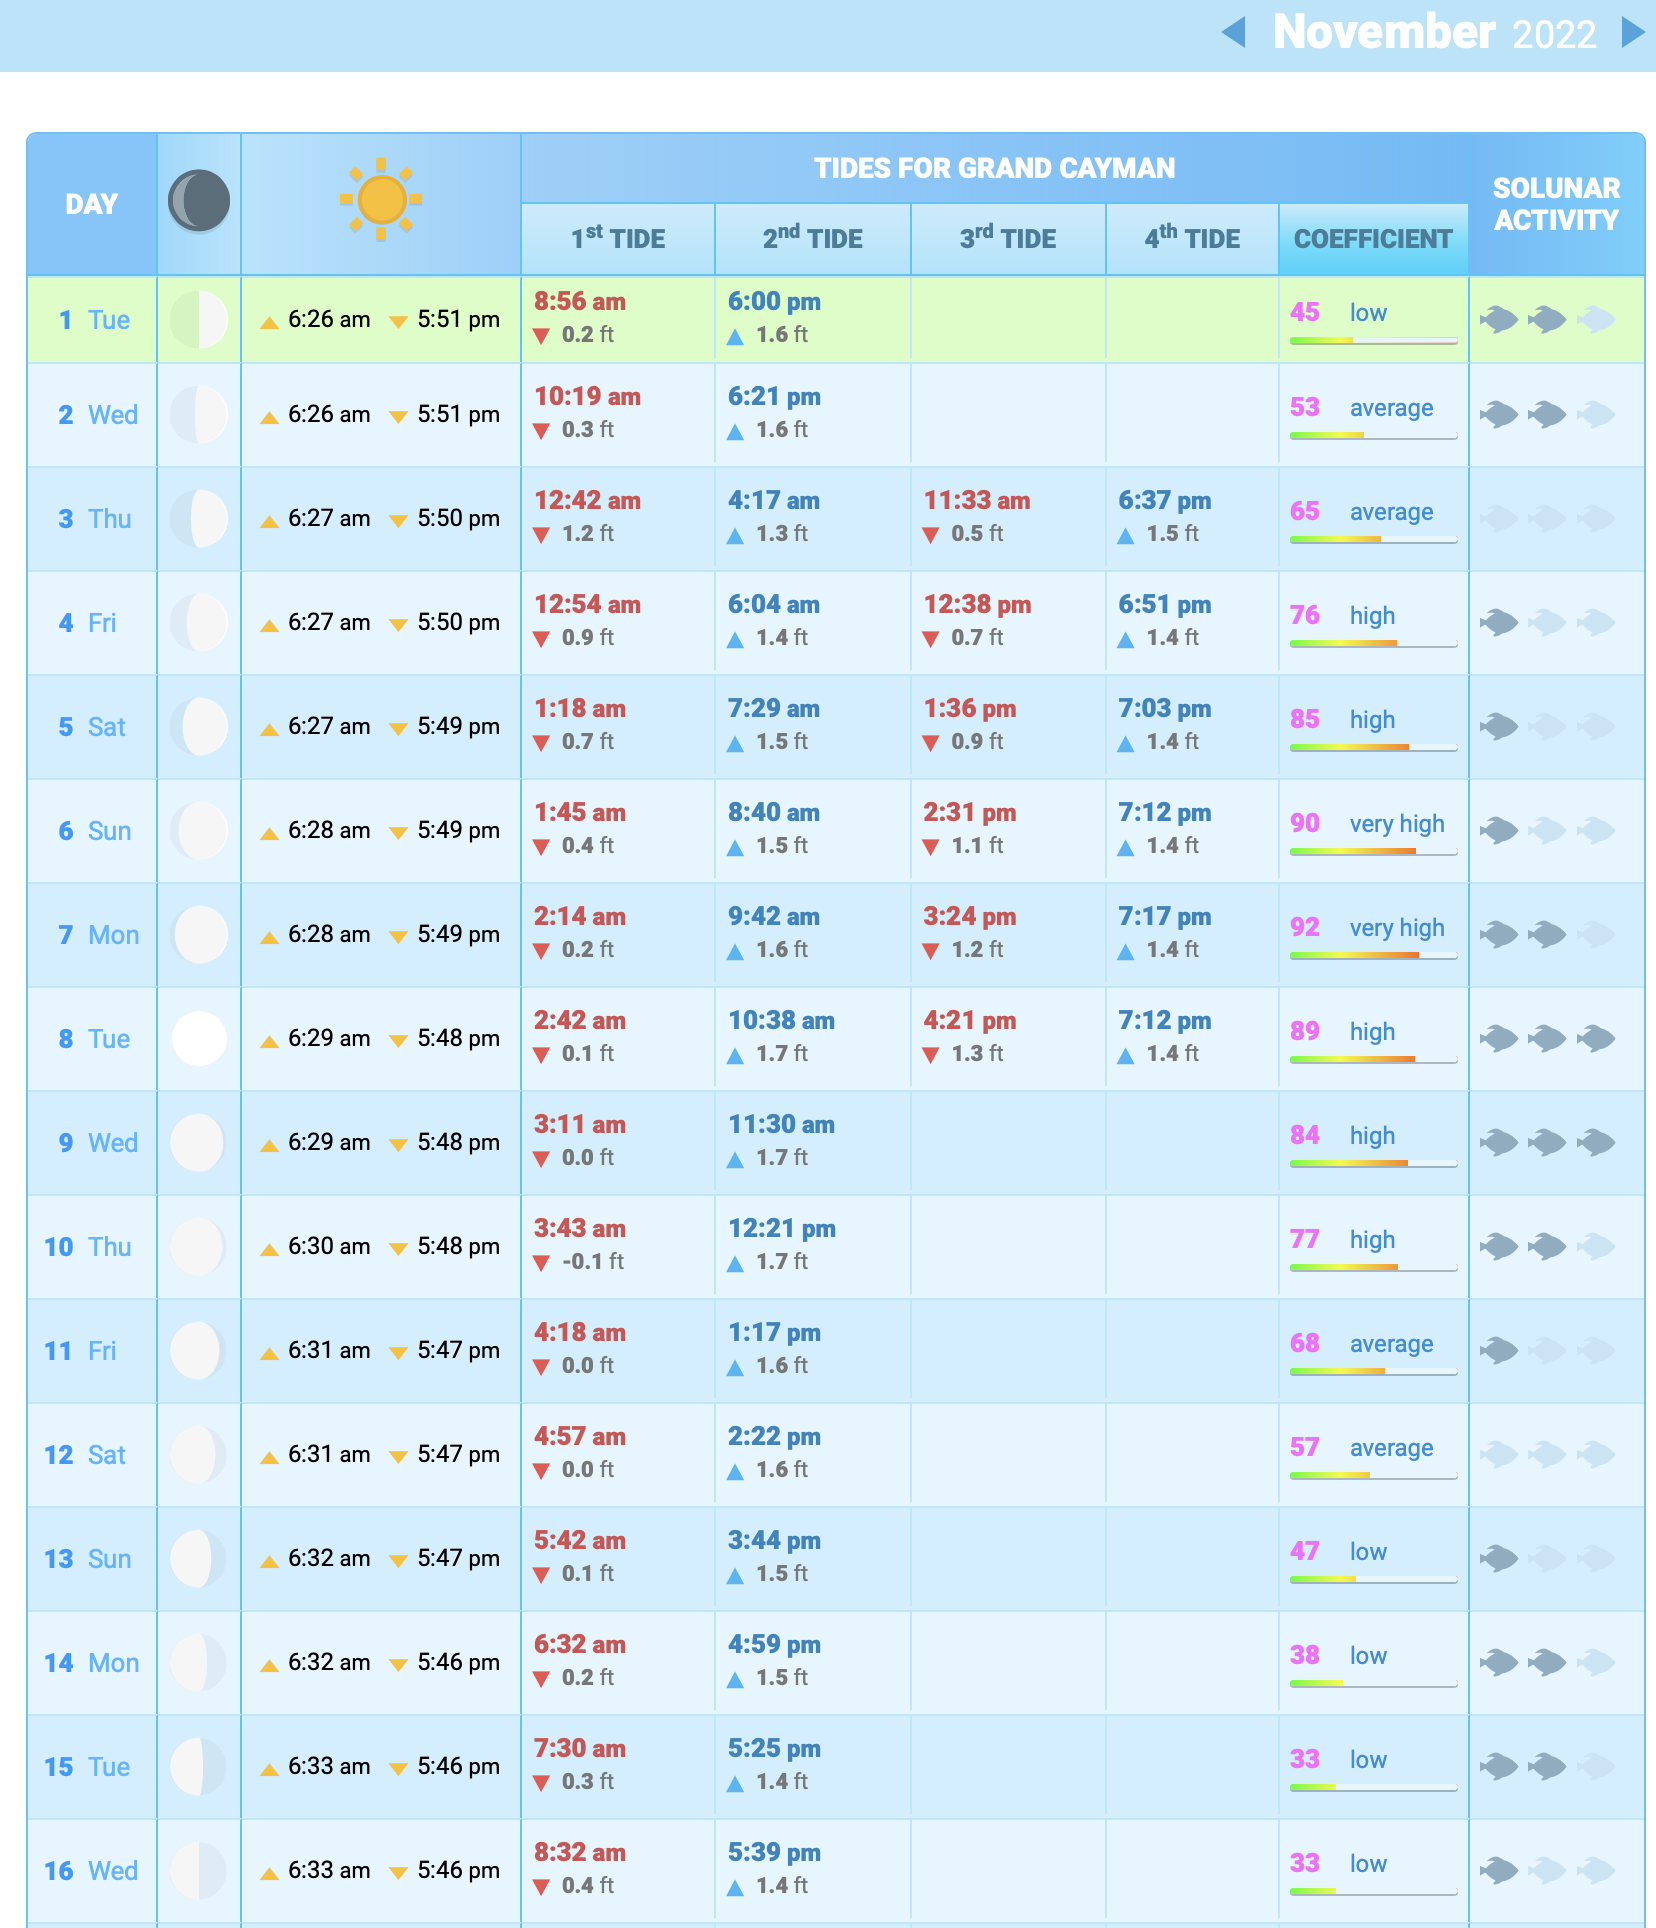1656x1928 pixels.
Task: Click the sun icon in table header
Action: [380, 200]
